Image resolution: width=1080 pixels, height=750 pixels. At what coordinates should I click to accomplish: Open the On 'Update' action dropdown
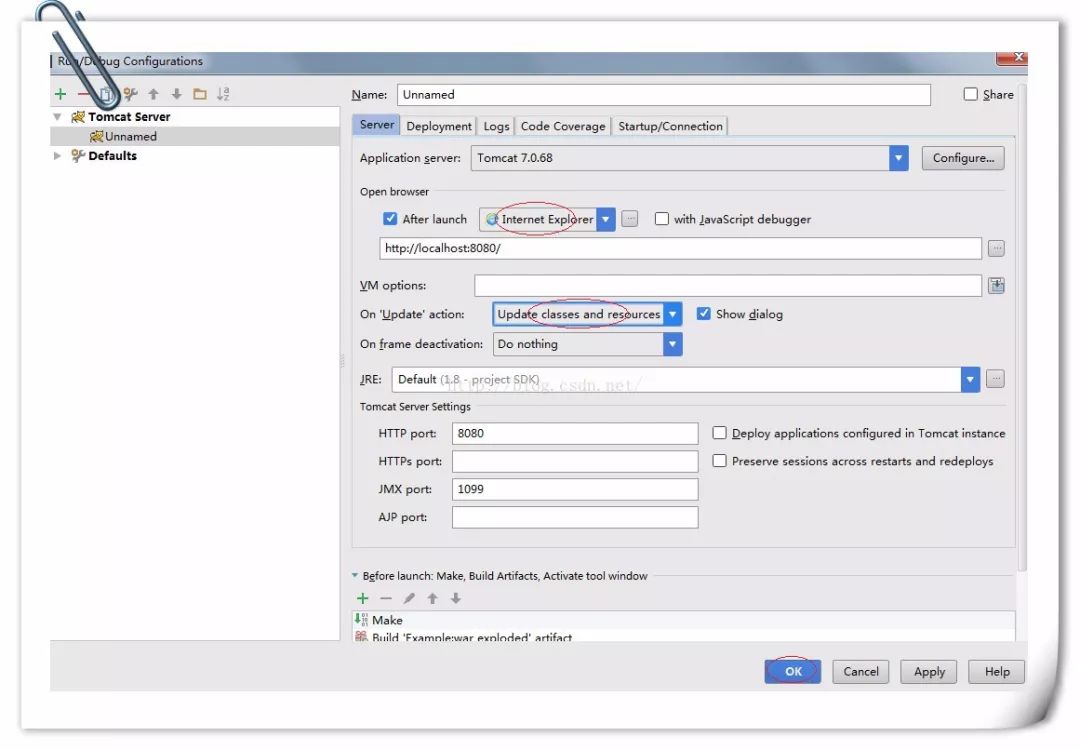[673, 314]
